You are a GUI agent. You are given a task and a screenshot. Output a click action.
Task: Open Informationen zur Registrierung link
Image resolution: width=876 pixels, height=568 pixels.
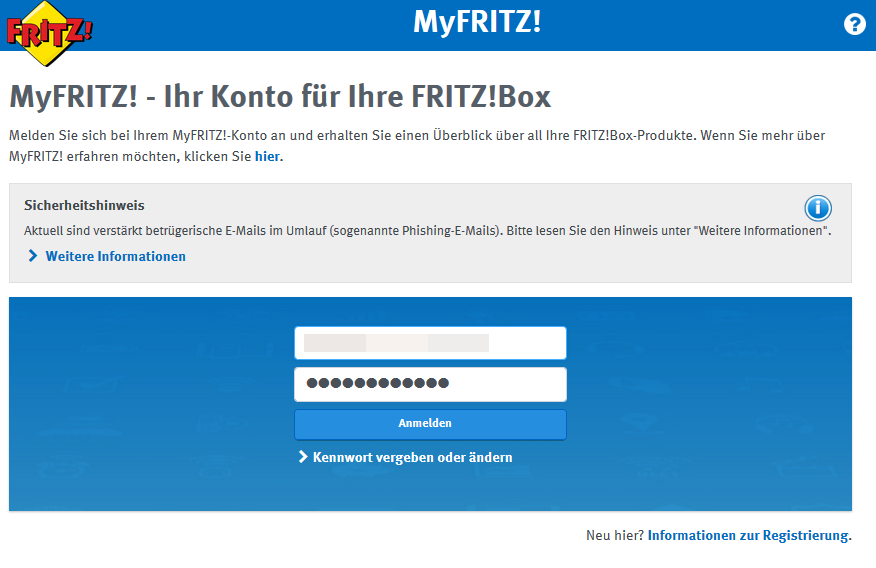[748, 536]
